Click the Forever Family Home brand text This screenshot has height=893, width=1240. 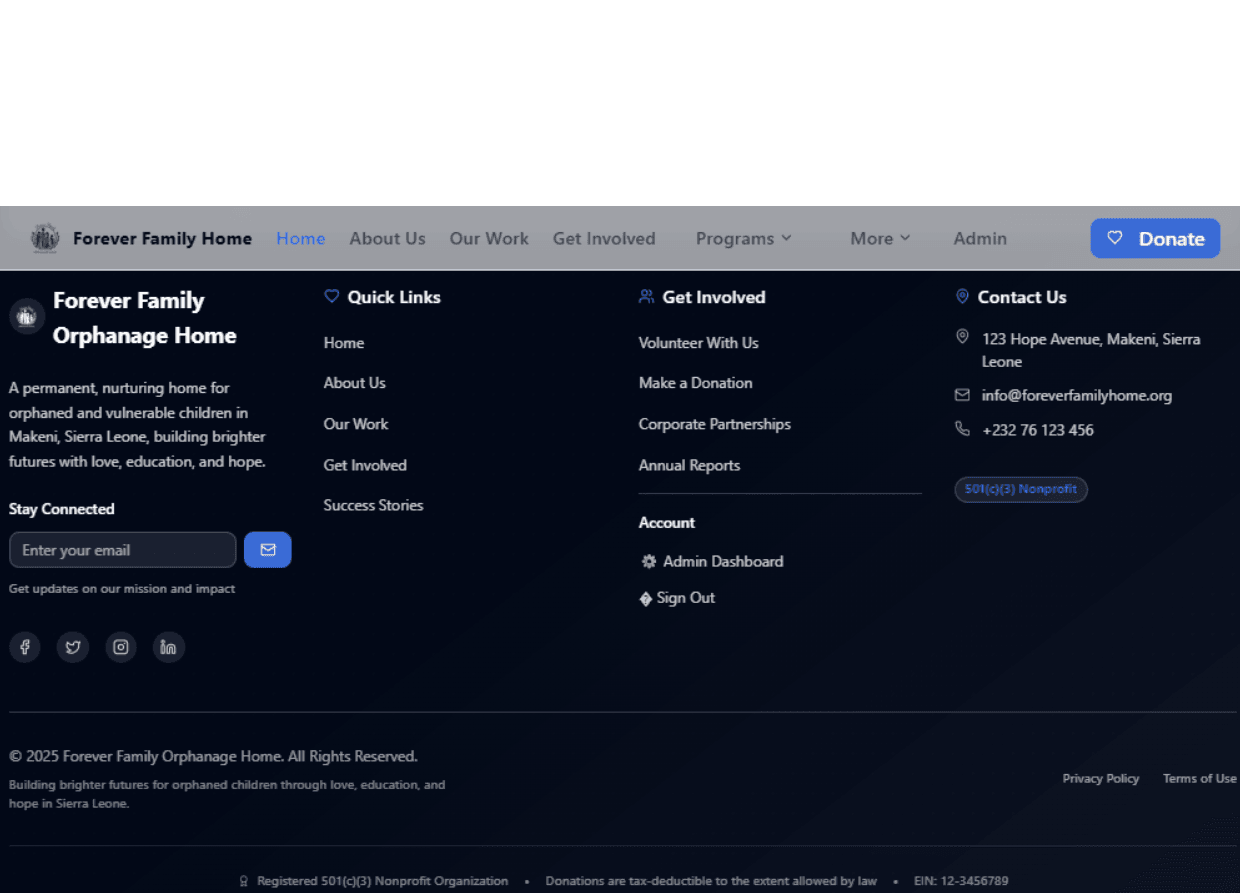[162, 238]
